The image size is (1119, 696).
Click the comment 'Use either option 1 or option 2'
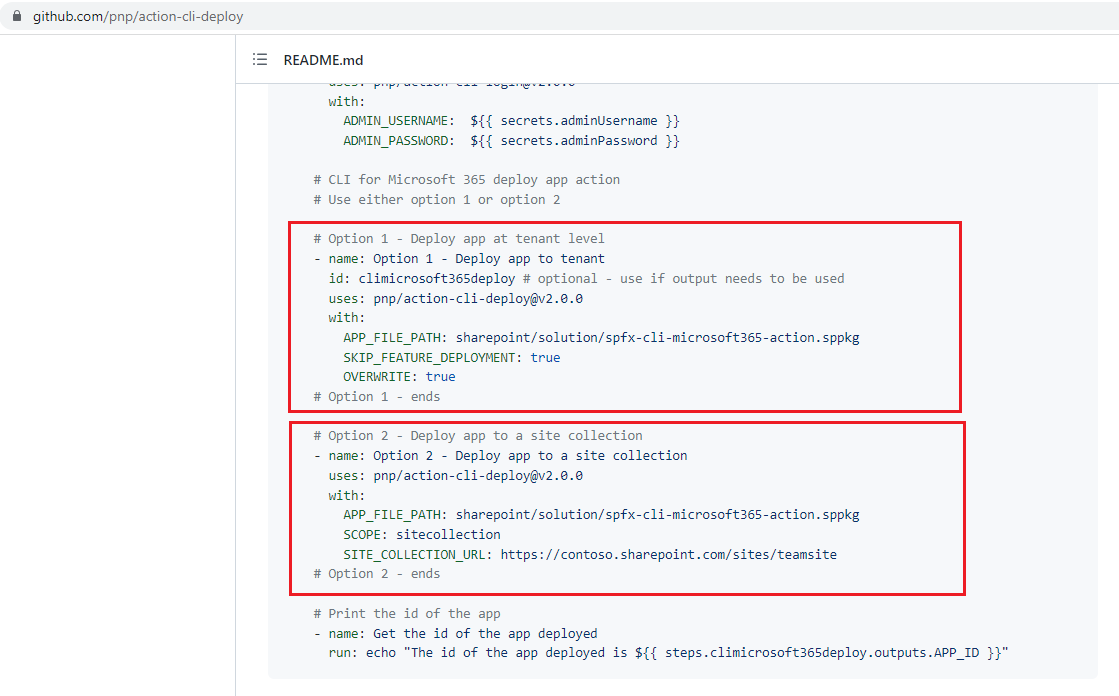coord(443,200)
